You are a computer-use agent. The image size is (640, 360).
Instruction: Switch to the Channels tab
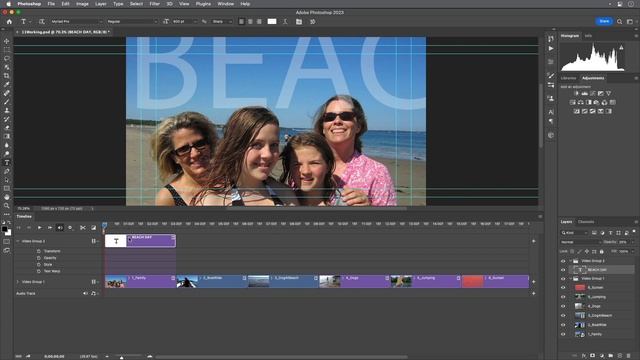(x=586, y=222)
